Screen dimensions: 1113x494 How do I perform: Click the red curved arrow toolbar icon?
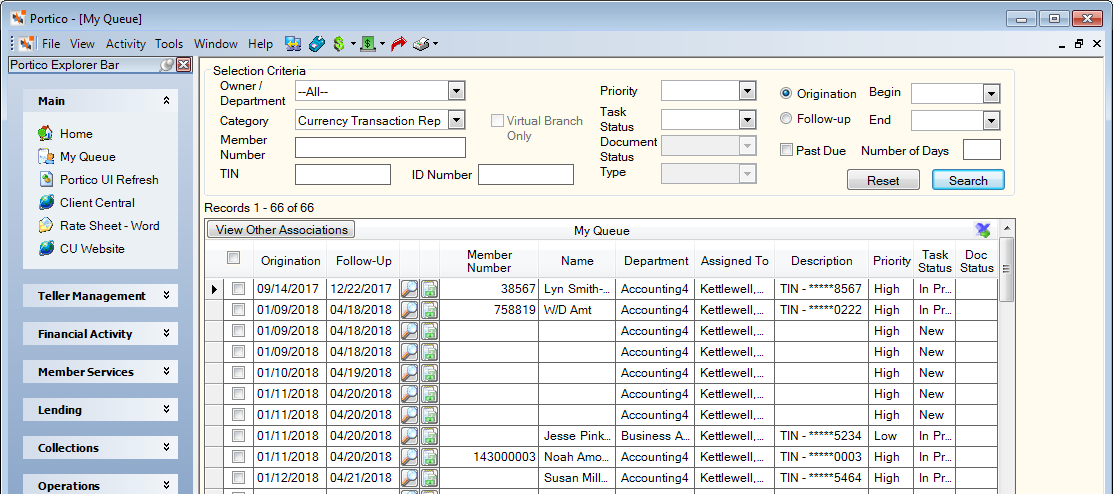point(398,44)
